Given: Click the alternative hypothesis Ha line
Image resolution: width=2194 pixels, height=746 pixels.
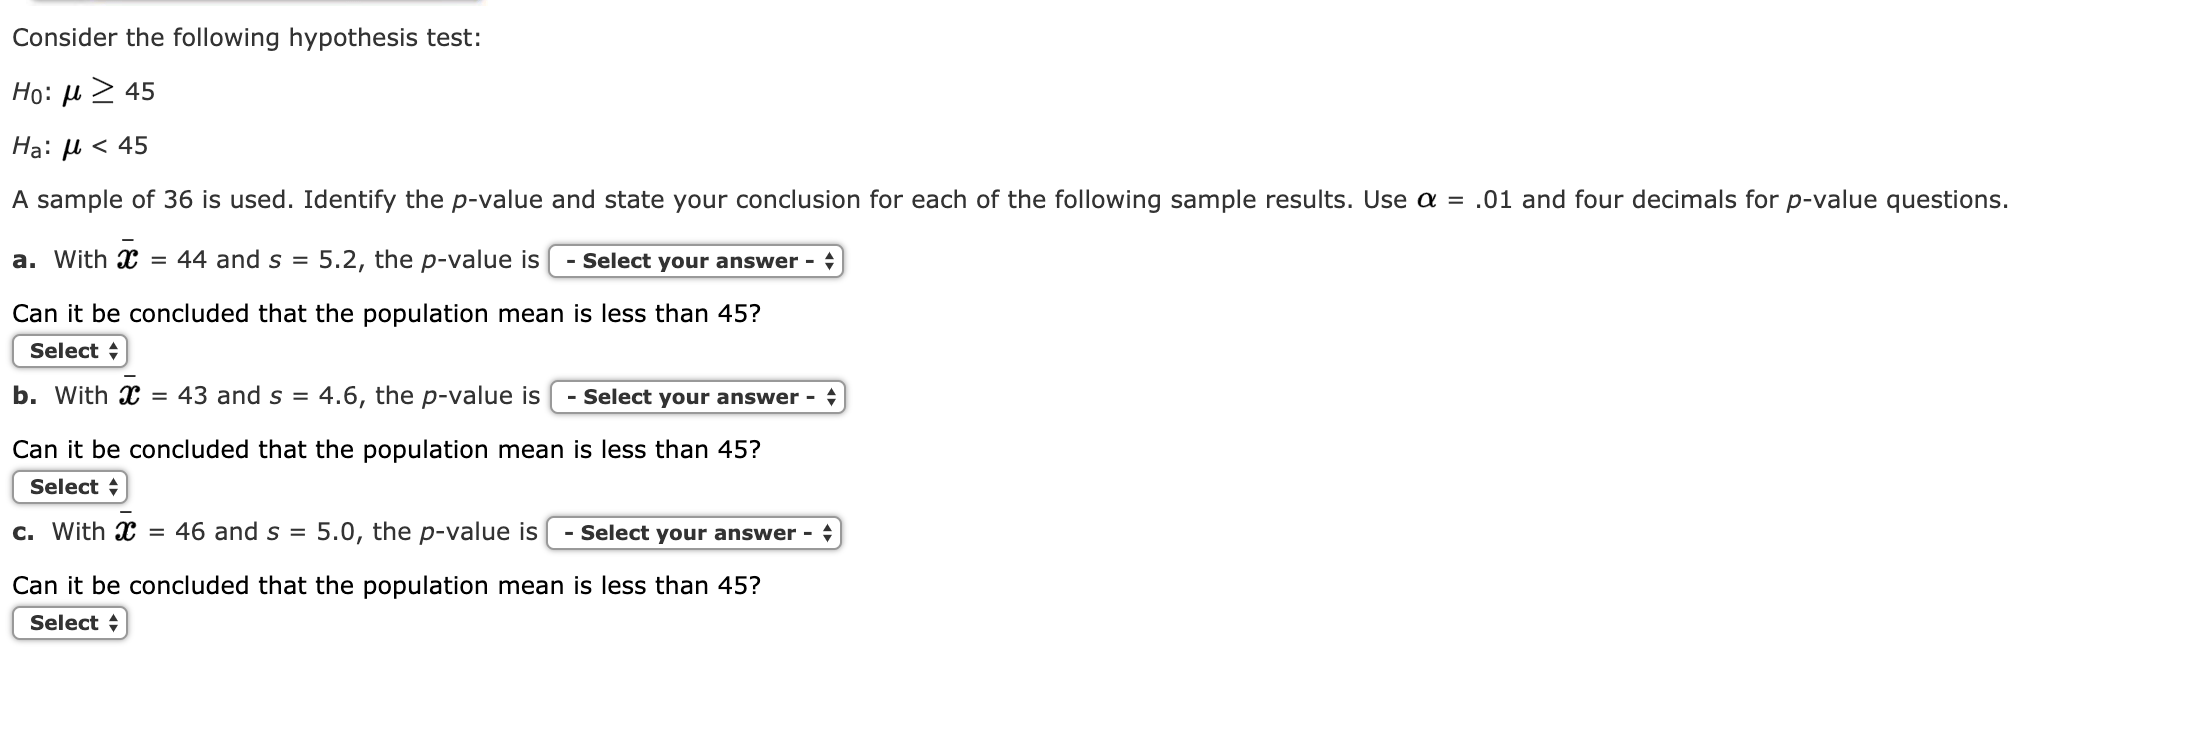Looking at the screenshot, I should pos(80,146).
